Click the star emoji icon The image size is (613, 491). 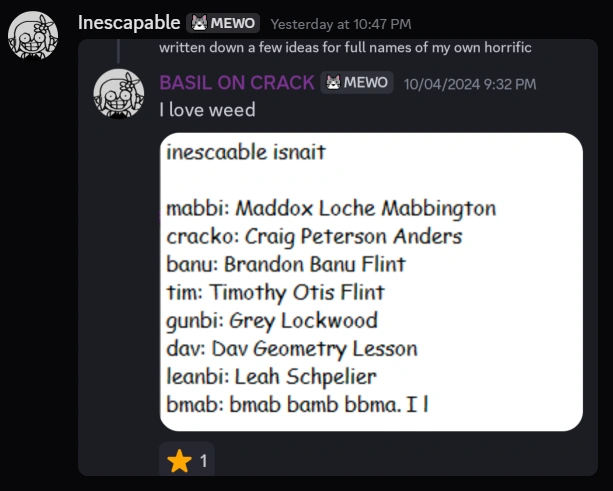point(179,461)
